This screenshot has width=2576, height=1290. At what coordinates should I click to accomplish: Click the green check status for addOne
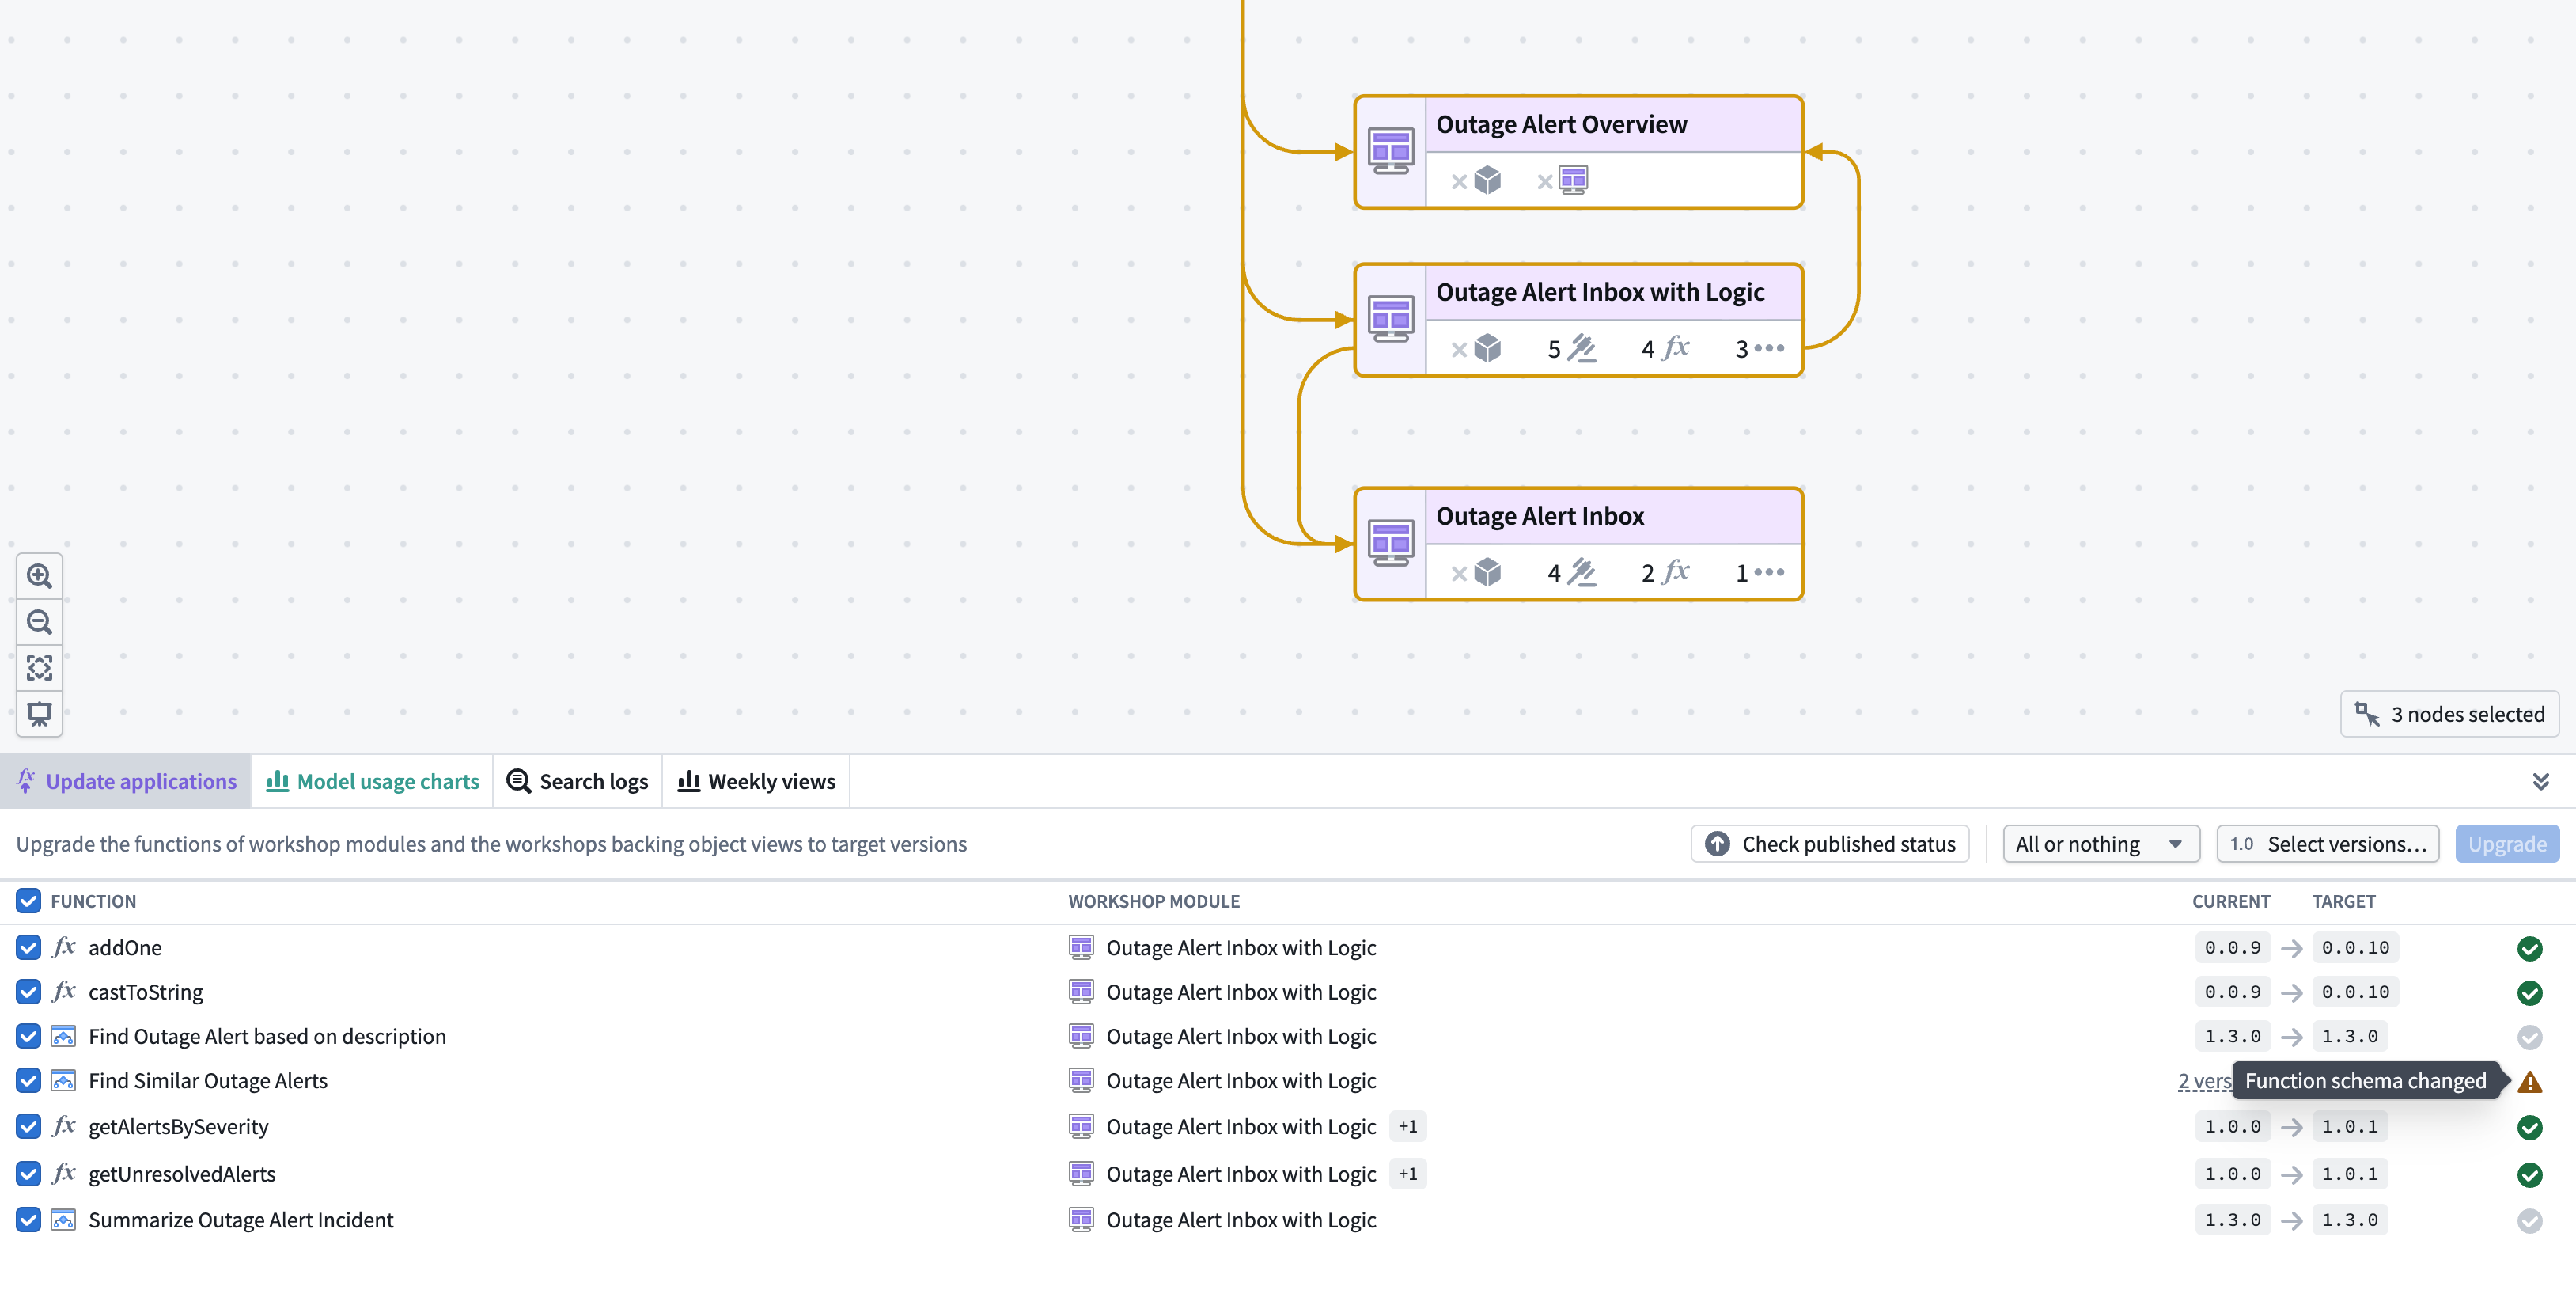[2529, 948]
